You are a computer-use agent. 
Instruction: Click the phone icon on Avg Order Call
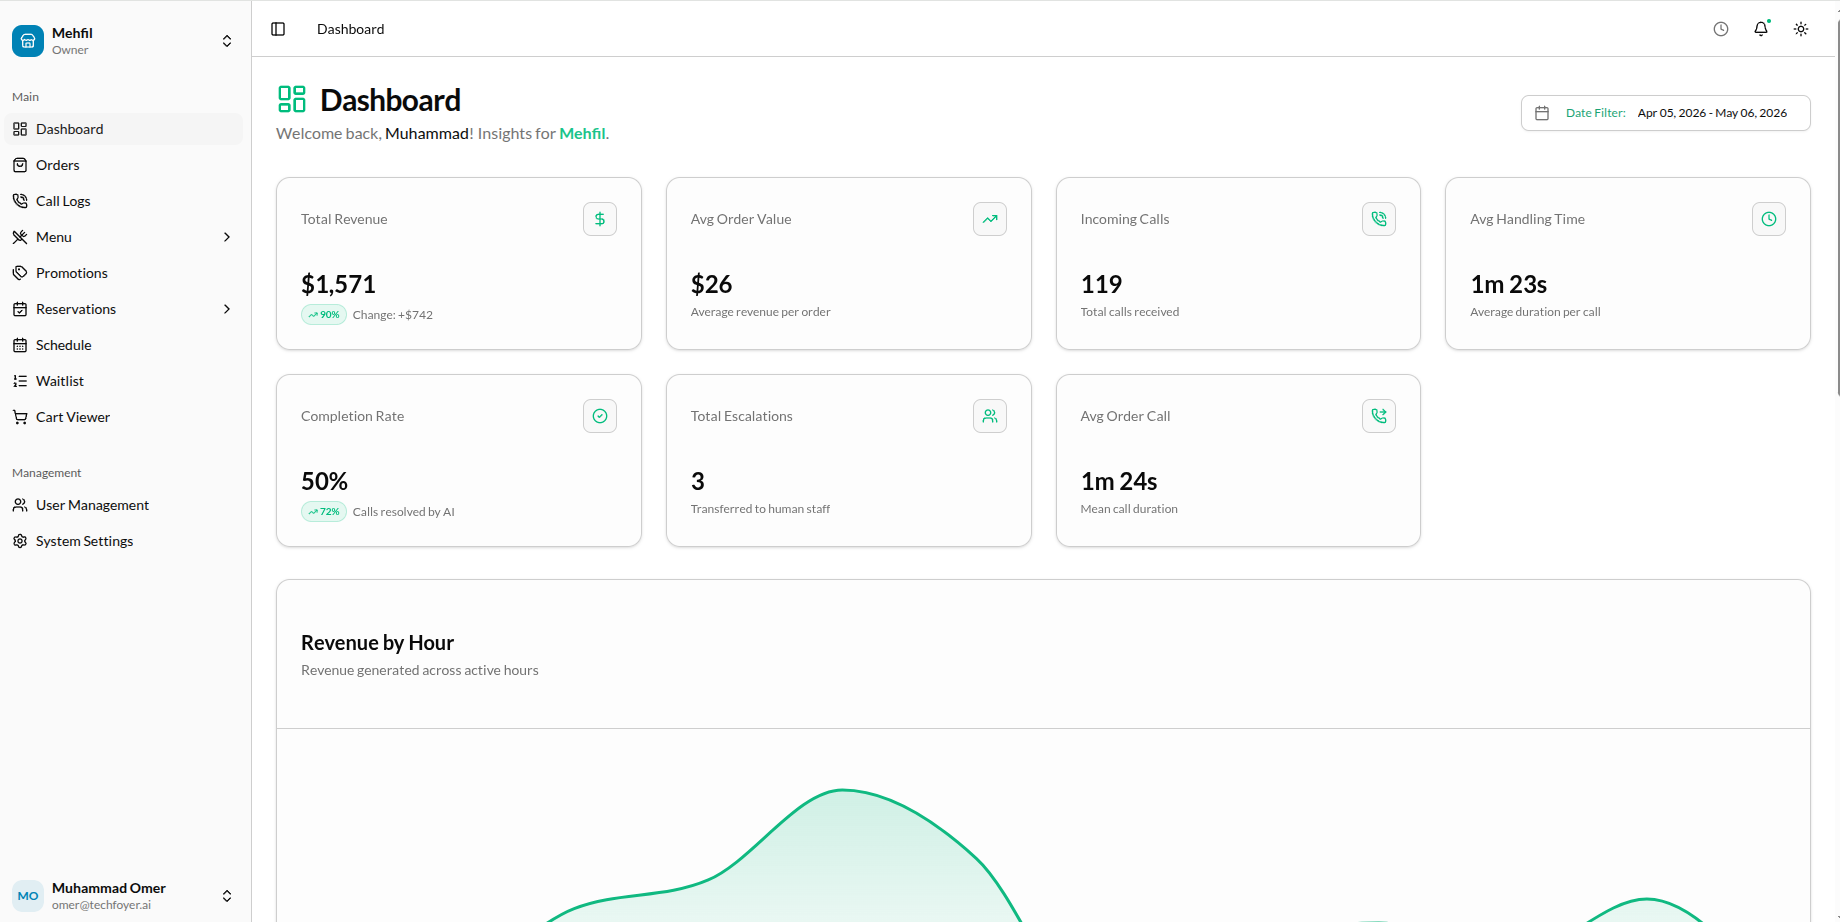tap(1379, 416)
